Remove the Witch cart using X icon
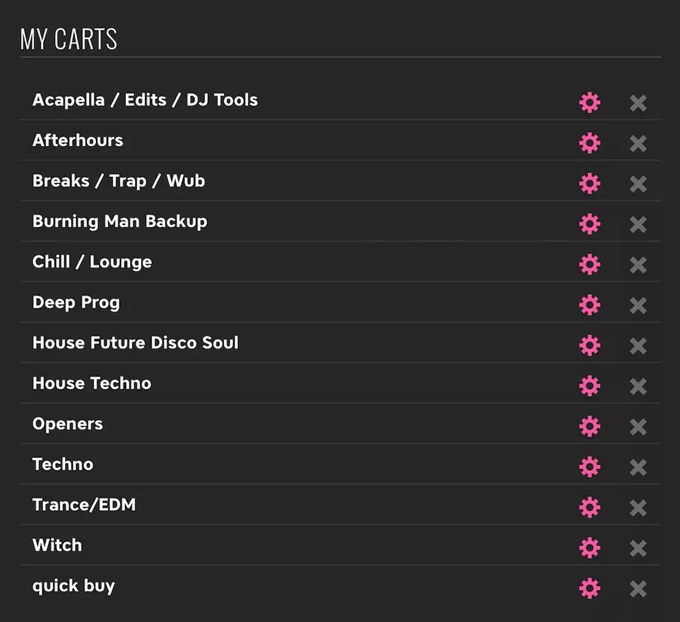This screenshot has height=622, width=680. point(638,548)
